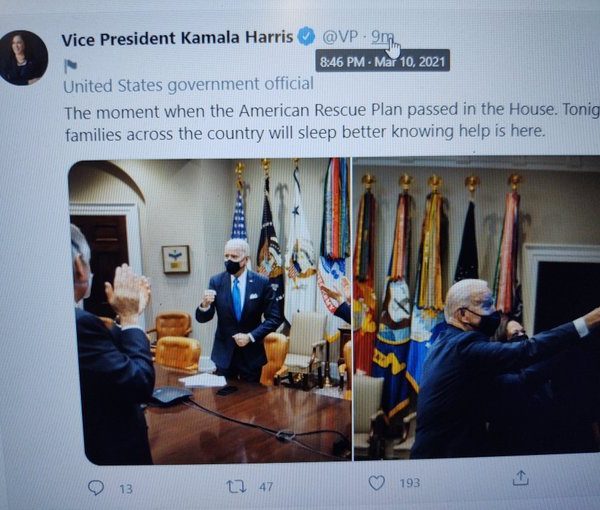Open the Vice President Kamala Harris name link
The height and width of the screenshot is (510, 600).
pyautogui.click(x=177, y=39)
